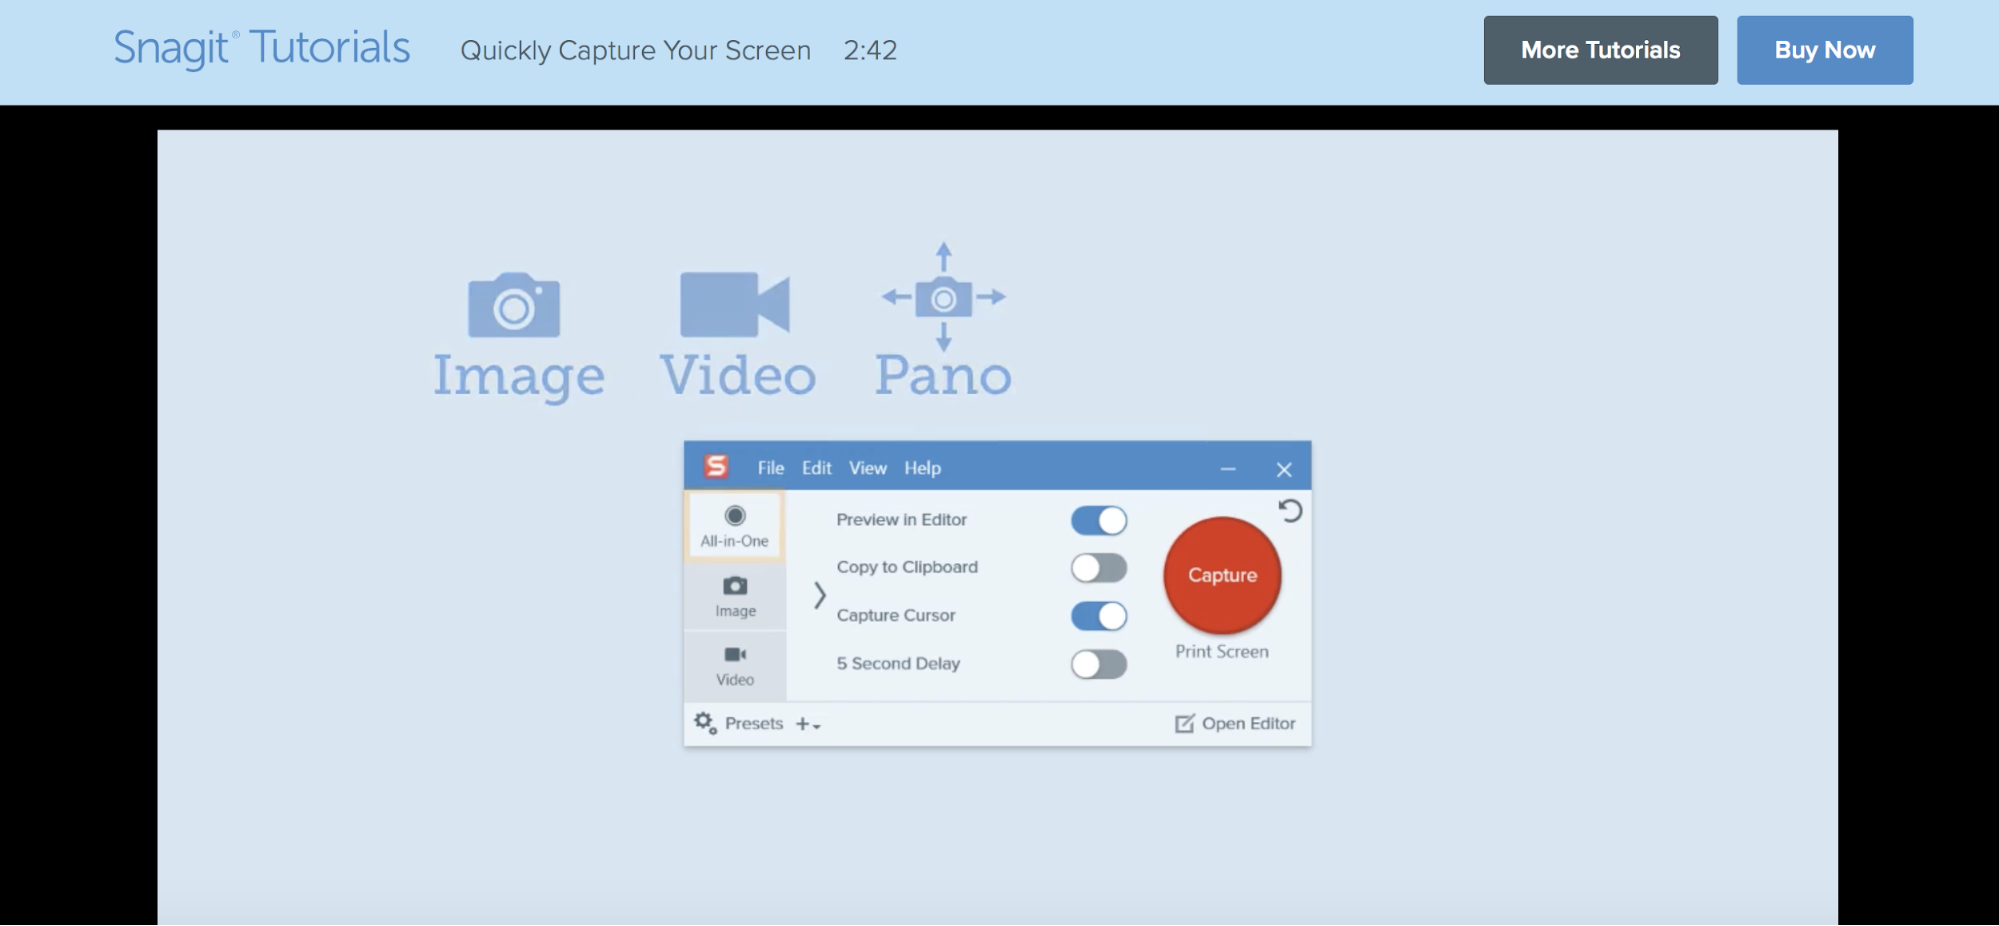Image resolution: width=1999 pixels, height=926 pixels.
Task: Click the large Video camcorder icon
Action: (x=735, y=304)
